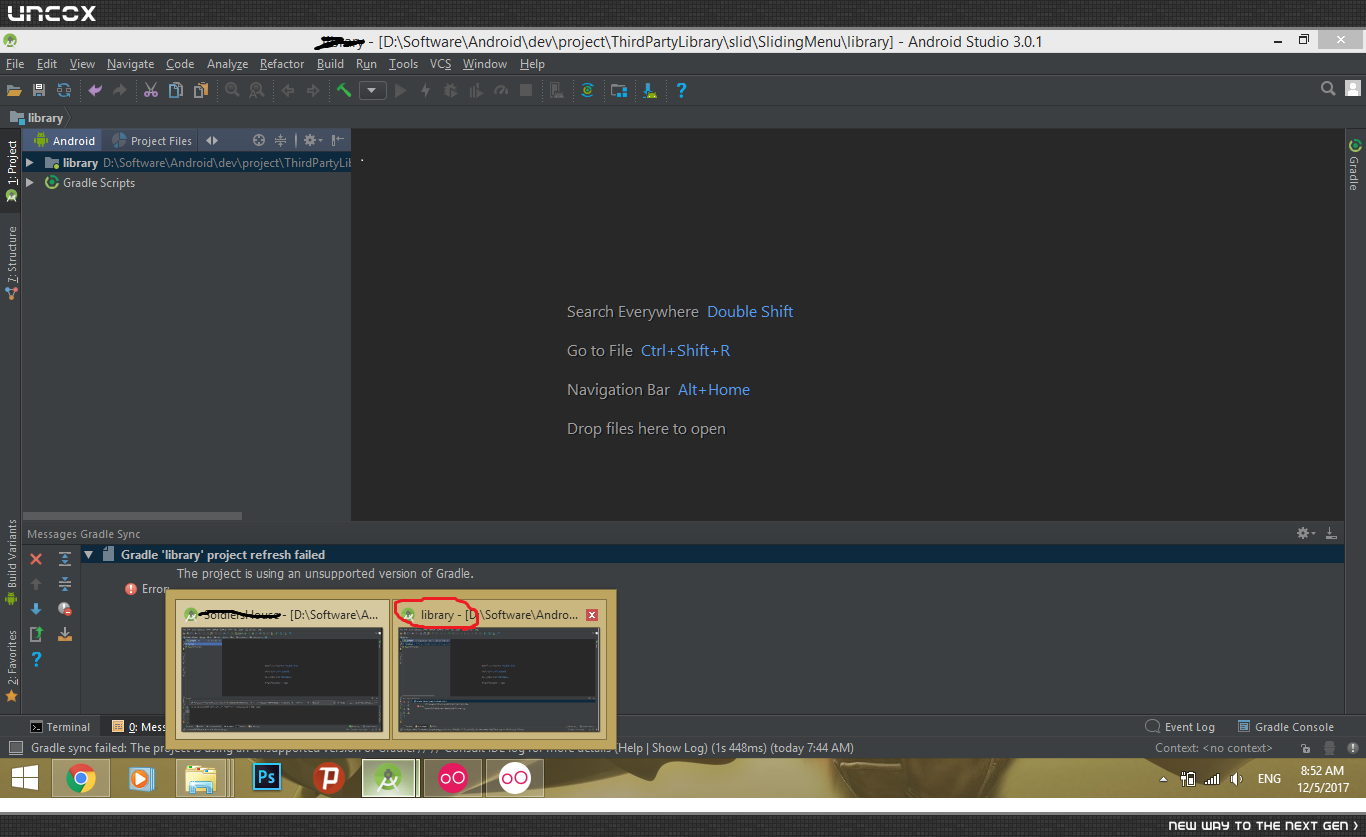Open the Gradle Console tool window
Screen dimensions: 1366x837
tap(1286, 727)
